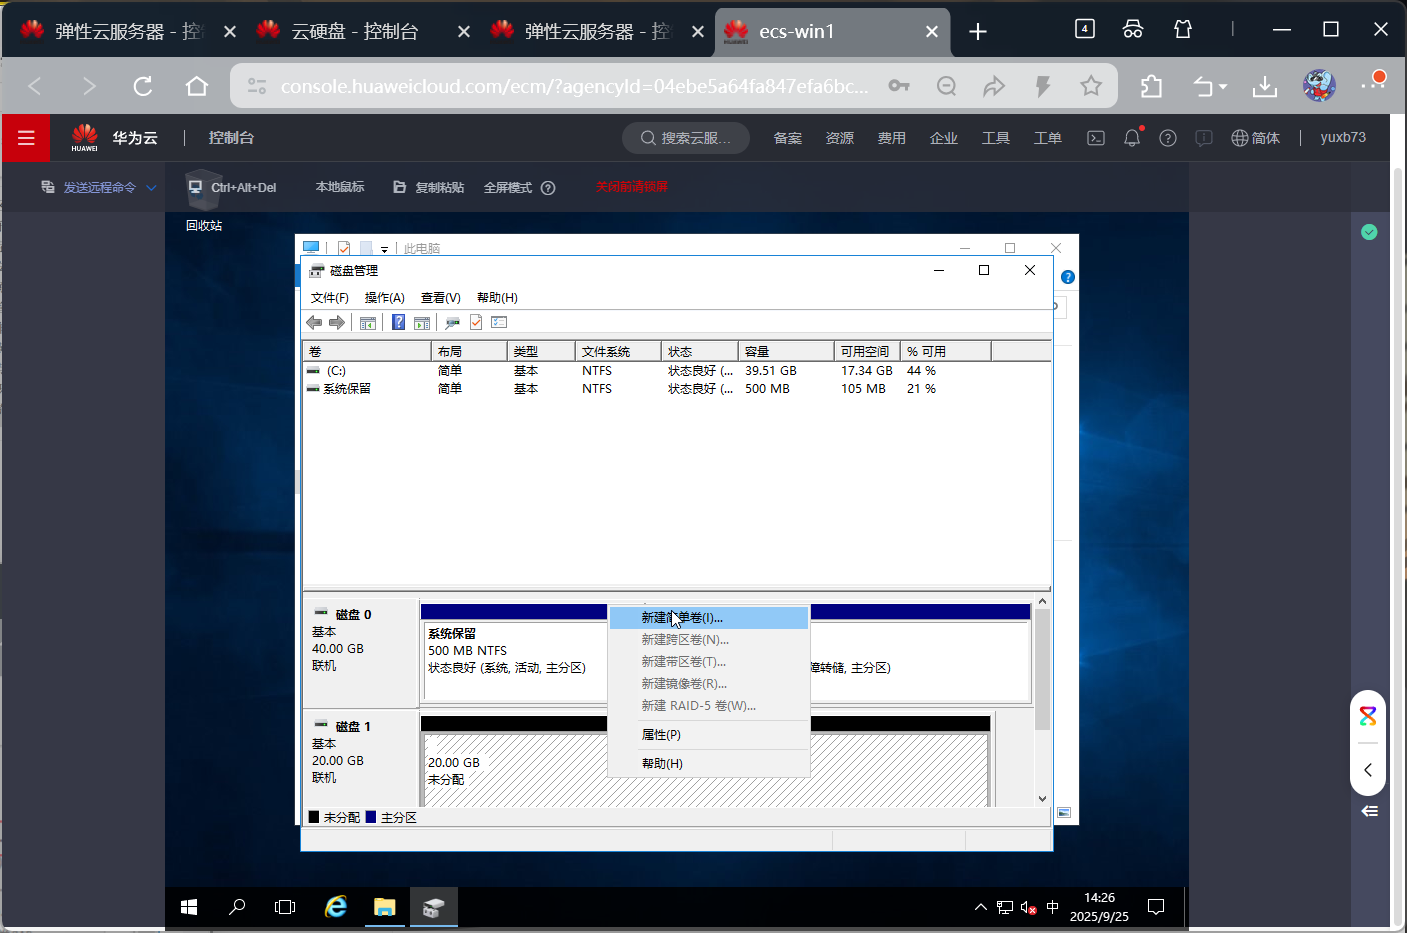Open the 回收站 desktop icon
Screen dimensions: 1407x933
pyautogui.click(x=204, y=201)
